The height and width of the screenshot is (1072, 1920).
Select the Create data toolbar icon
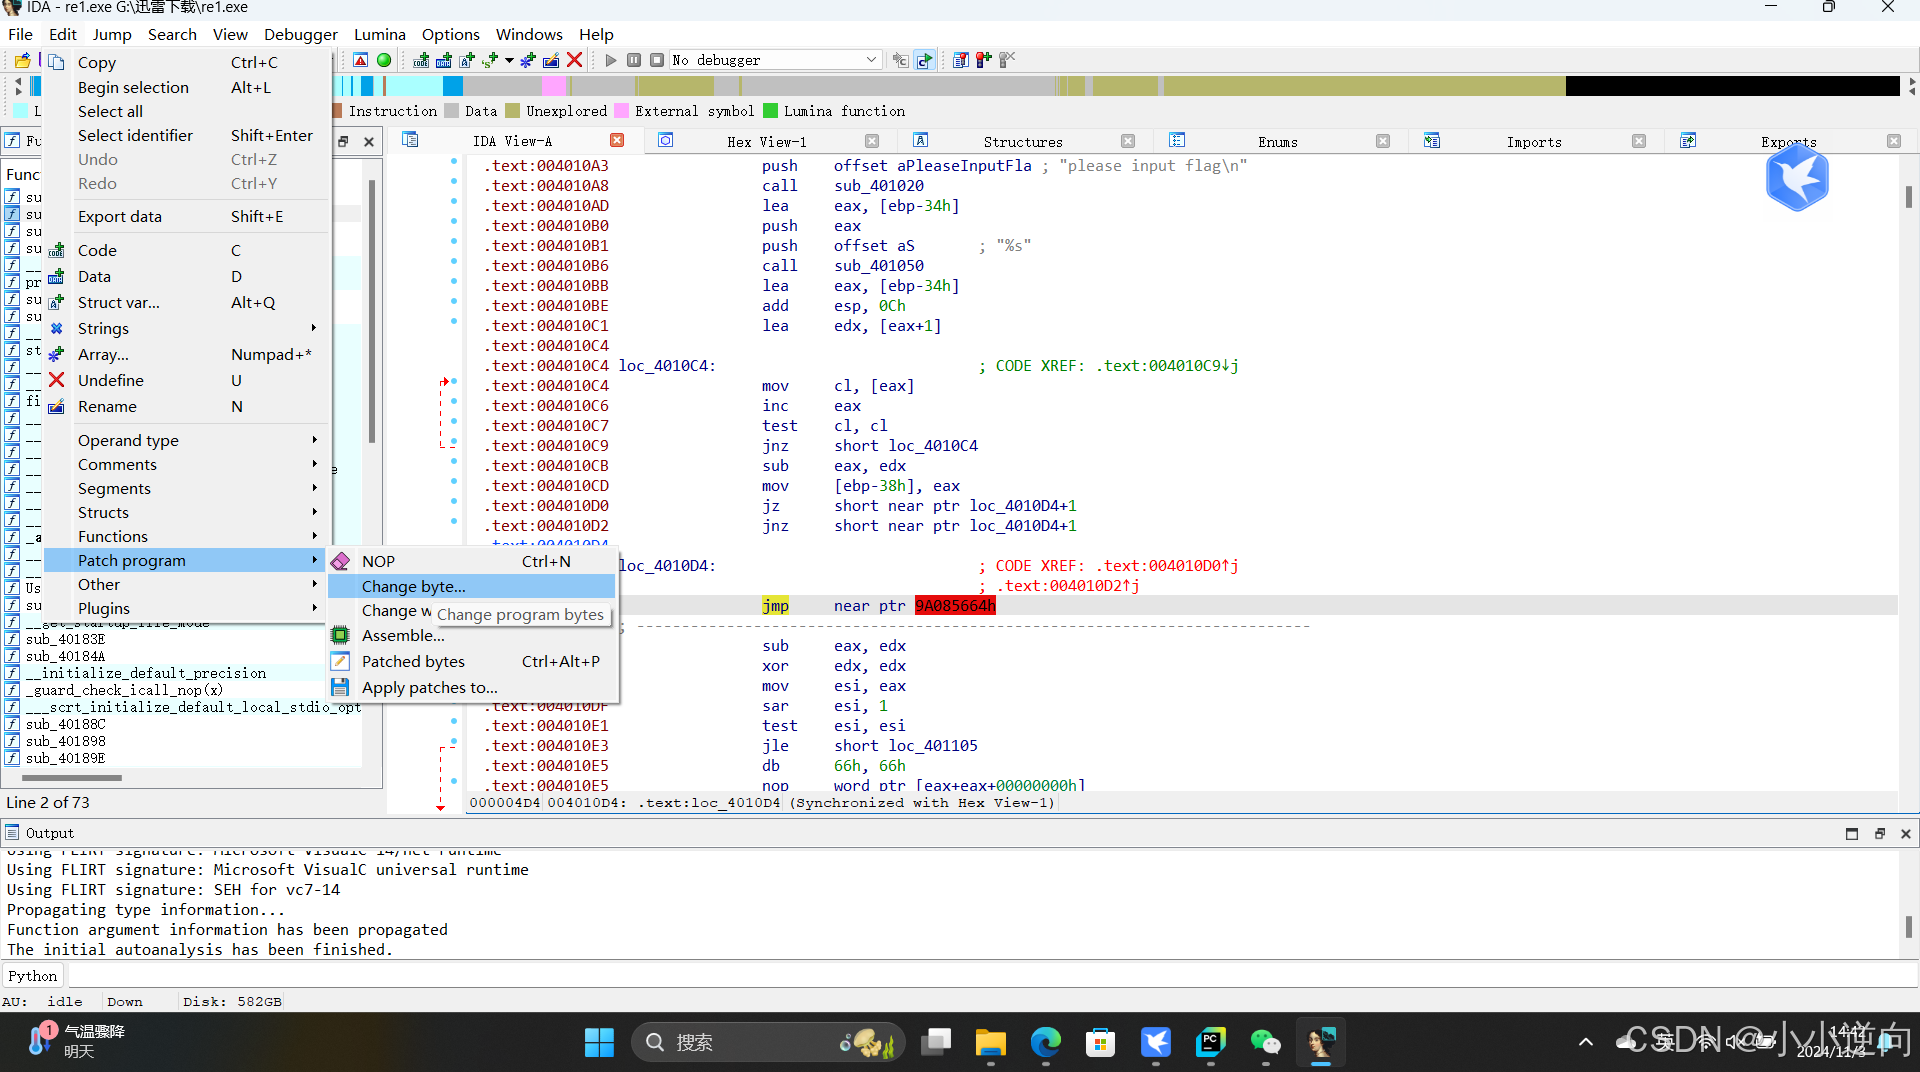[442, 60]
